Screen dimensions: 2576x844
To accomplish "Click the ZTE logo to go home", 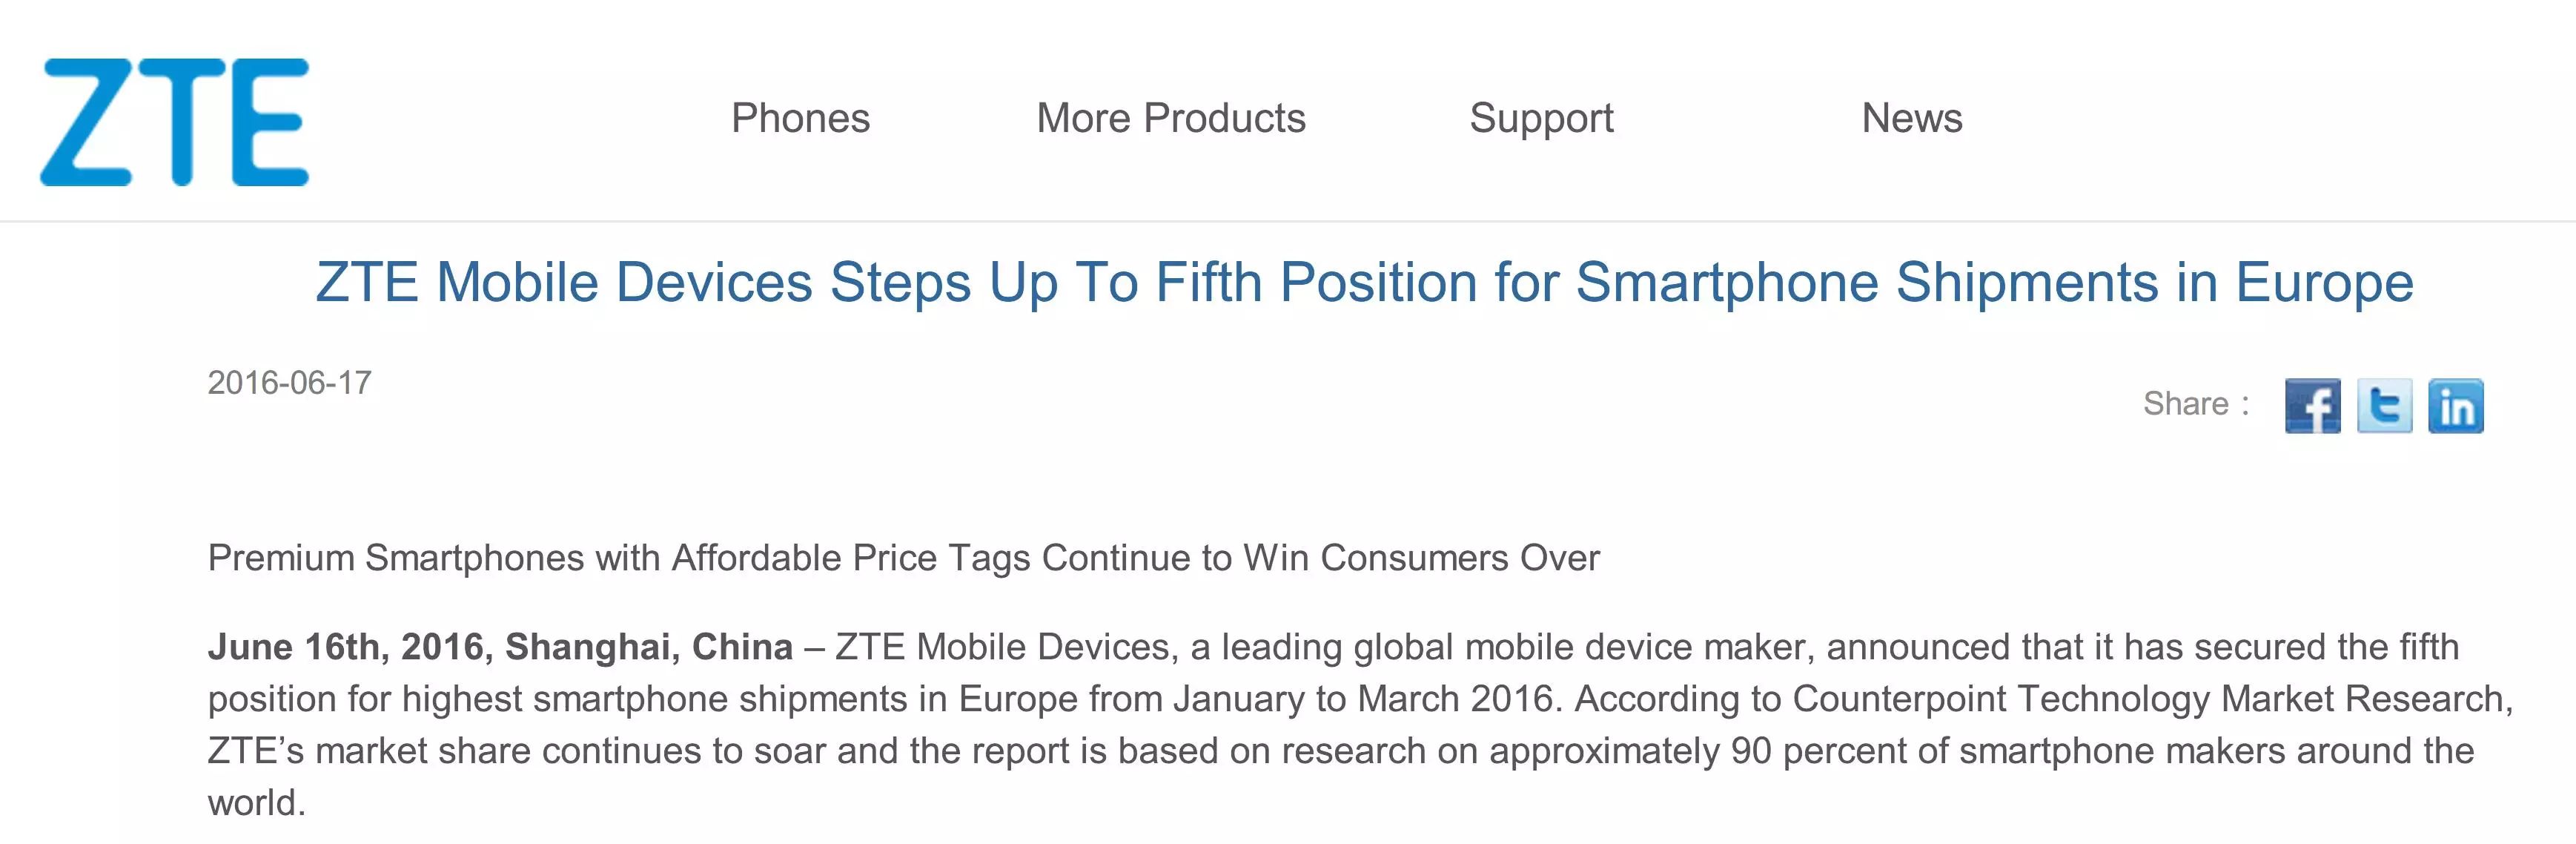I will click(x=174, y=122).
